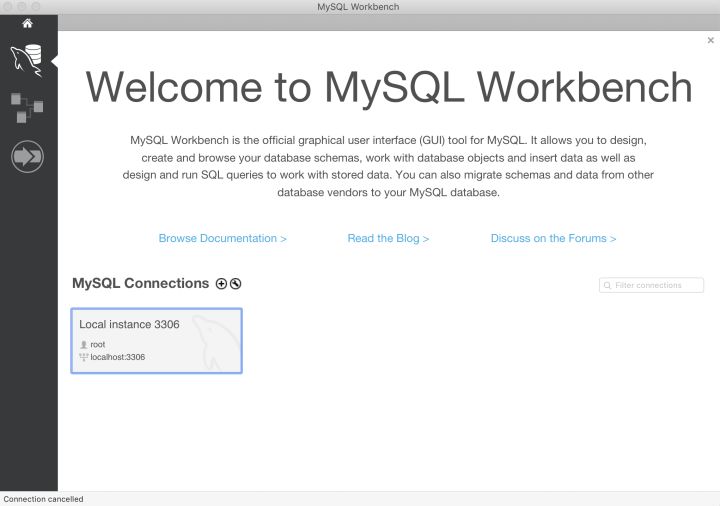Screen dimensions: 720x506
Task: Manage connections using the wrench icon
Action: point(236,284)
